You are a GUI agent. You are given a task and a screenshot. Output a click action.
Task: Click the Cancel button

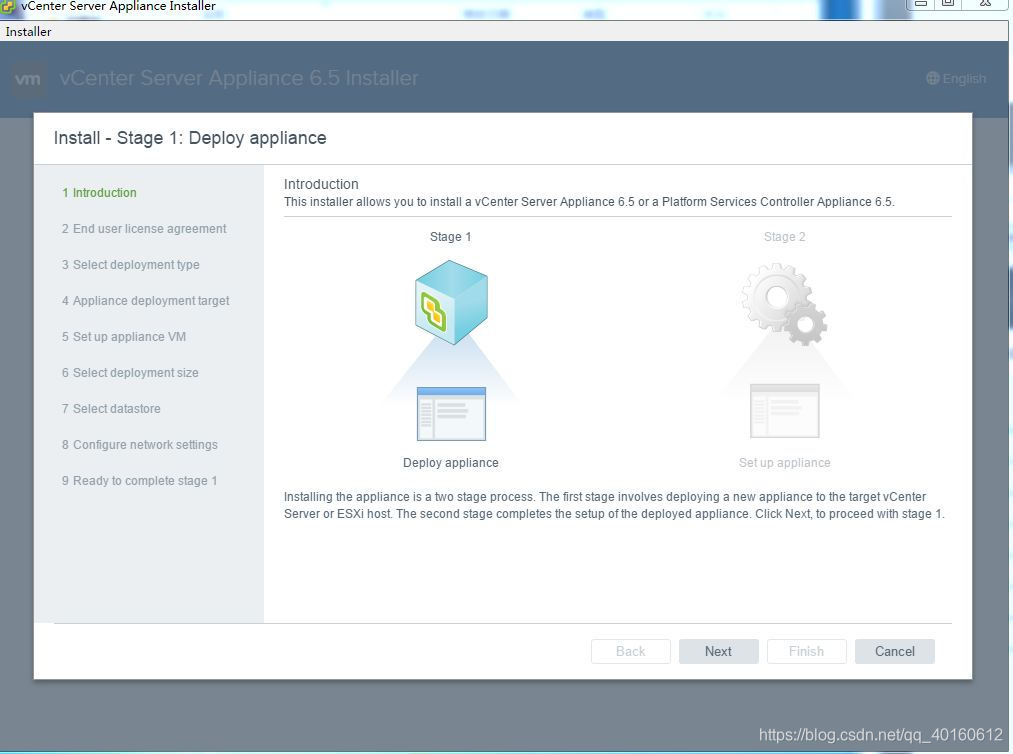pos(894,651)
